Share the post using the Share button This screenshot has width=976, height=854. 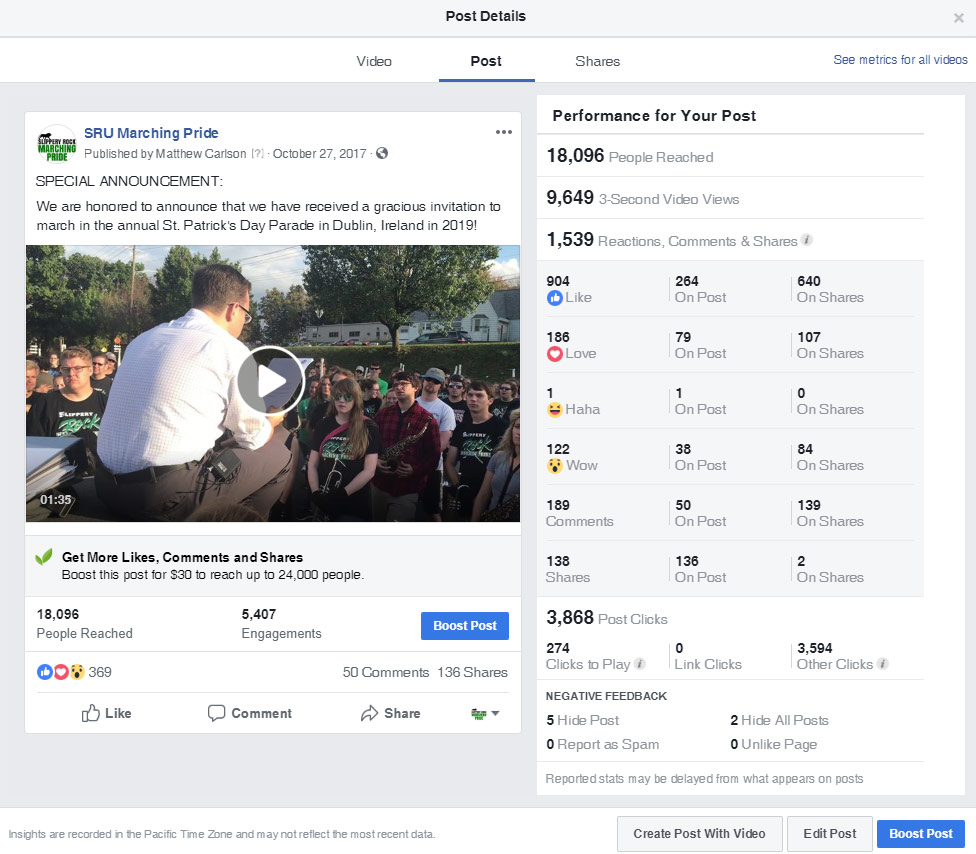point(390,713)
